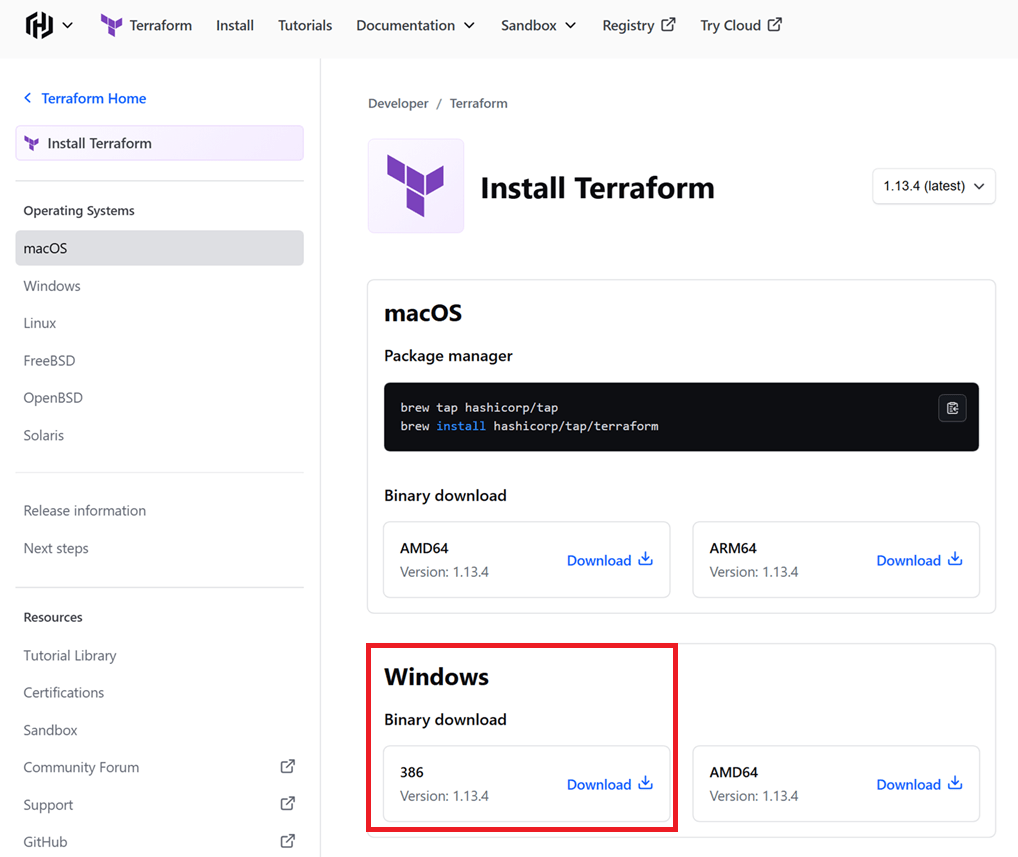Copy the brew install commands
This screenshot has height=857, width=1018.
point(952,408)
